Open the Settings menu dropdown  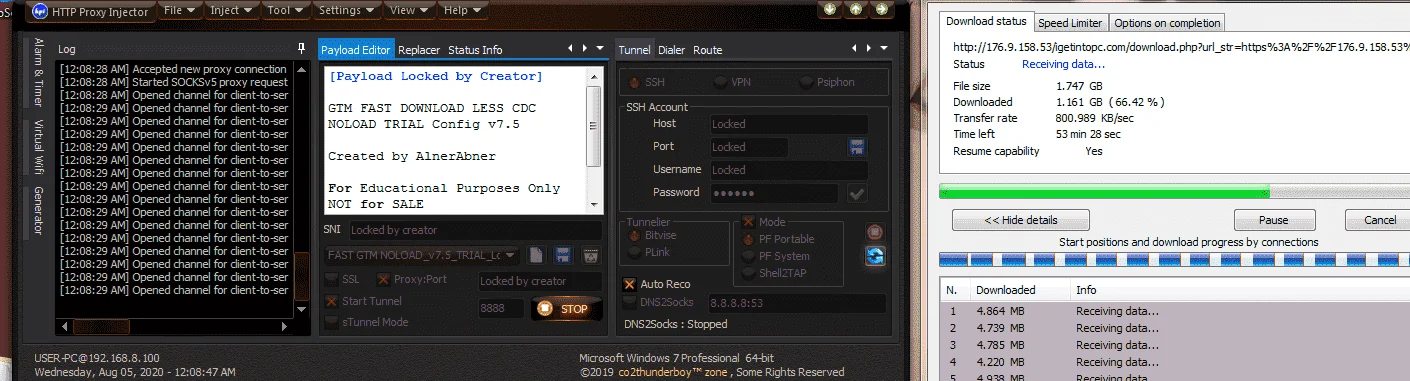click(347, 10)
